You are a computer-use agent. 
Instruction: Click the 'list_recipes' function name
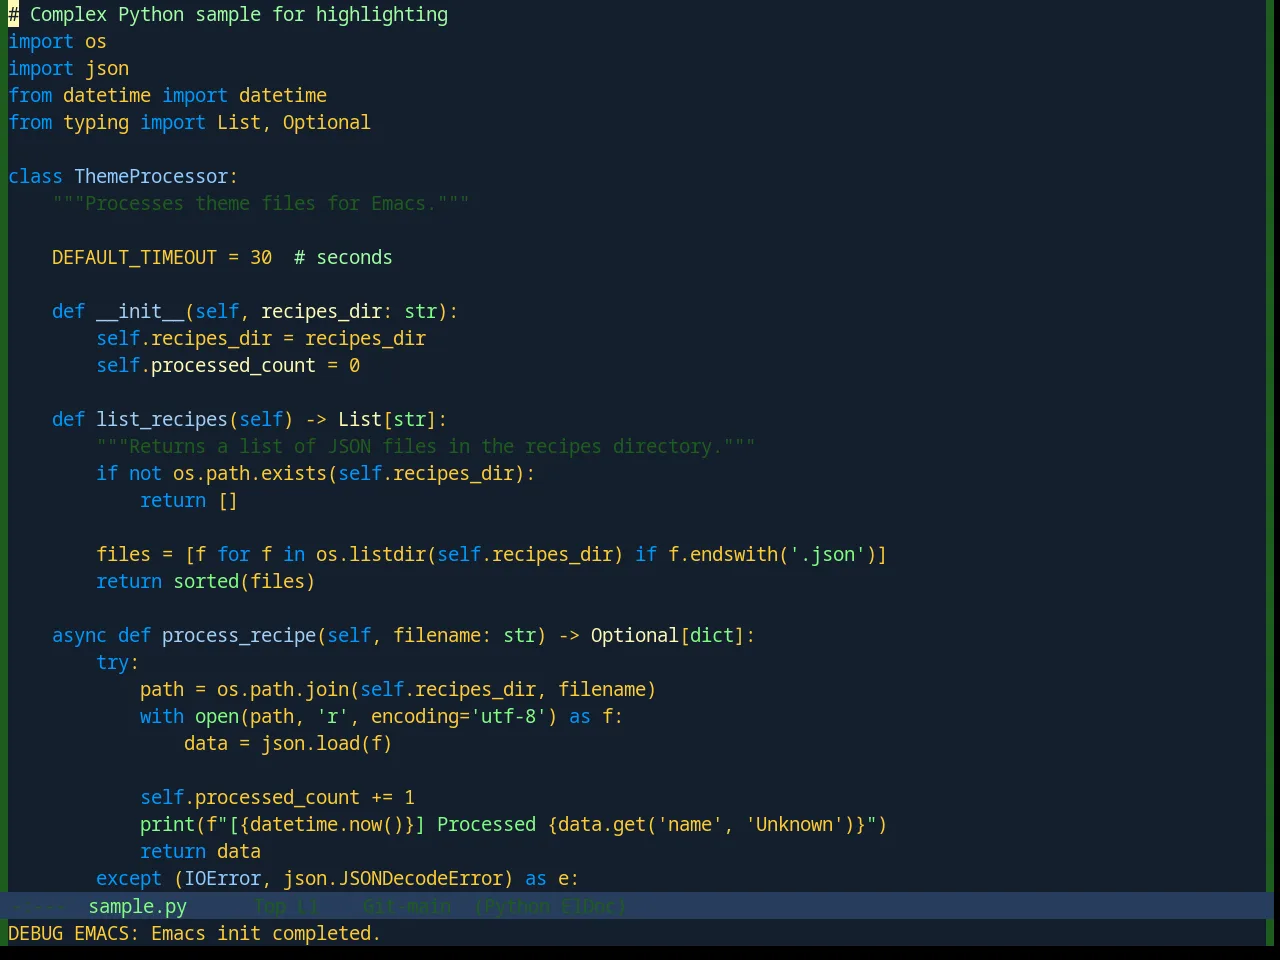pos(162,420)
